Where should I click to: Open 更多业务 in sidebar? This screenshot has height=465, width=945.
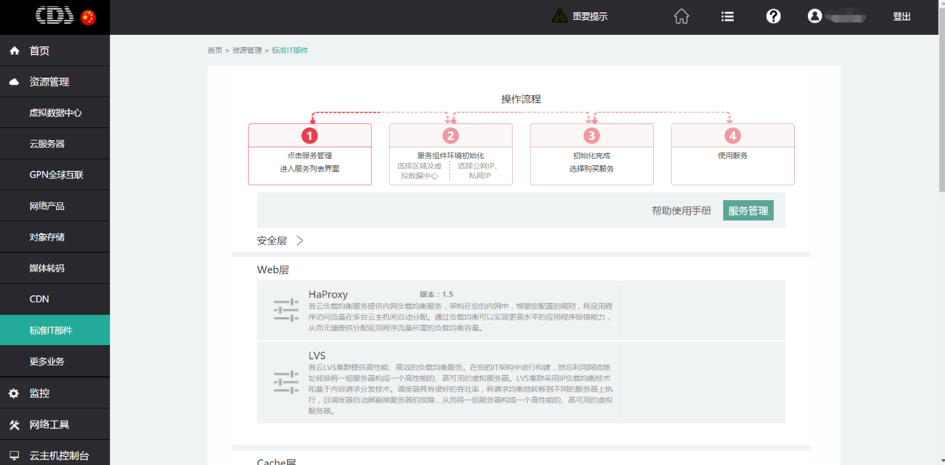pos(55,361)
